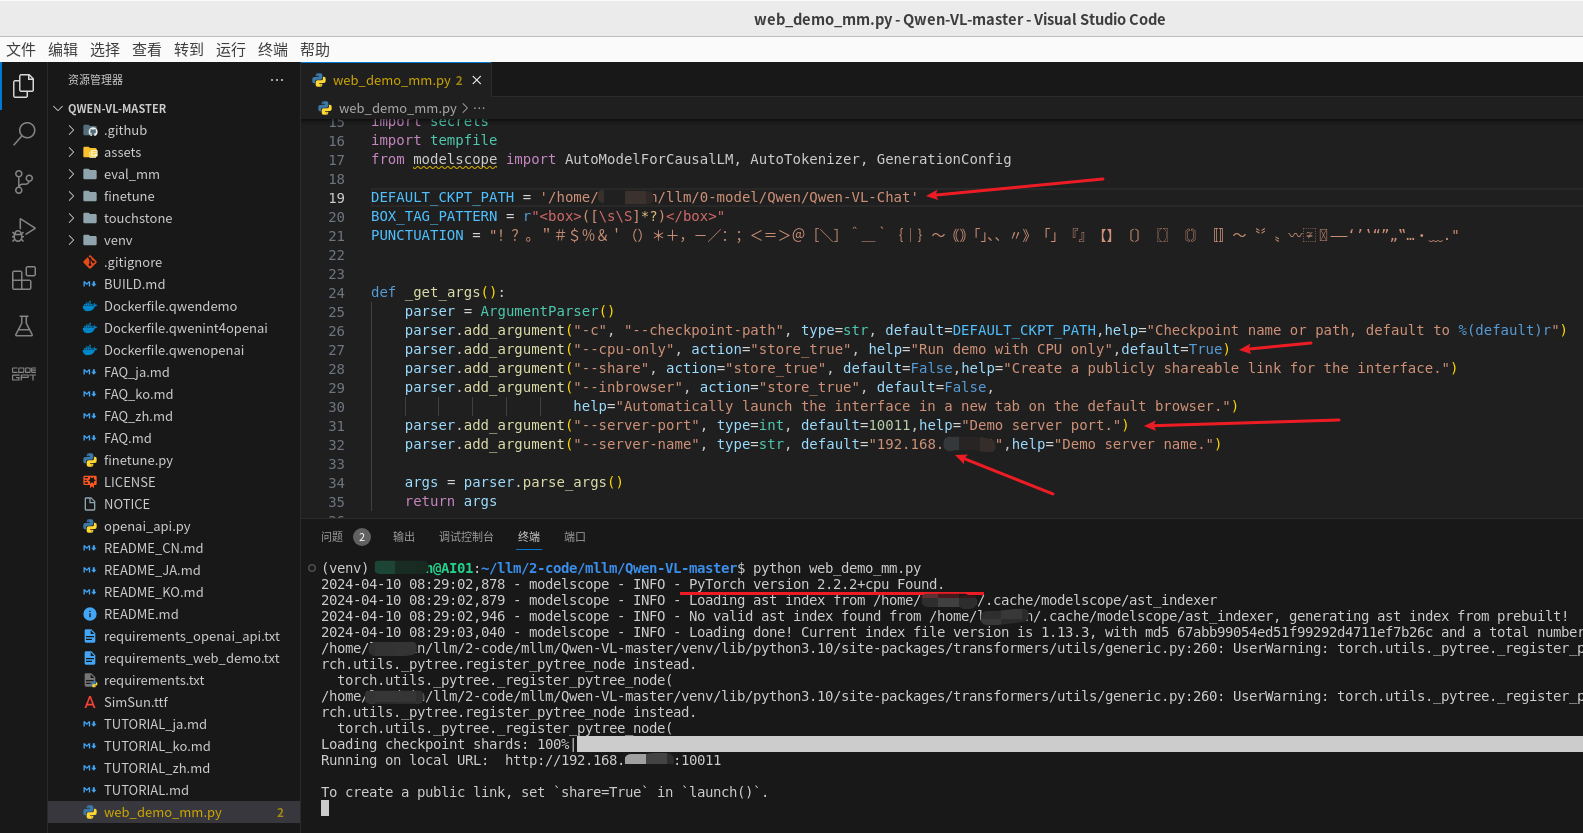
Task: Switch to the 终端 (Terminal) panel tab
Action: [529, 537]
